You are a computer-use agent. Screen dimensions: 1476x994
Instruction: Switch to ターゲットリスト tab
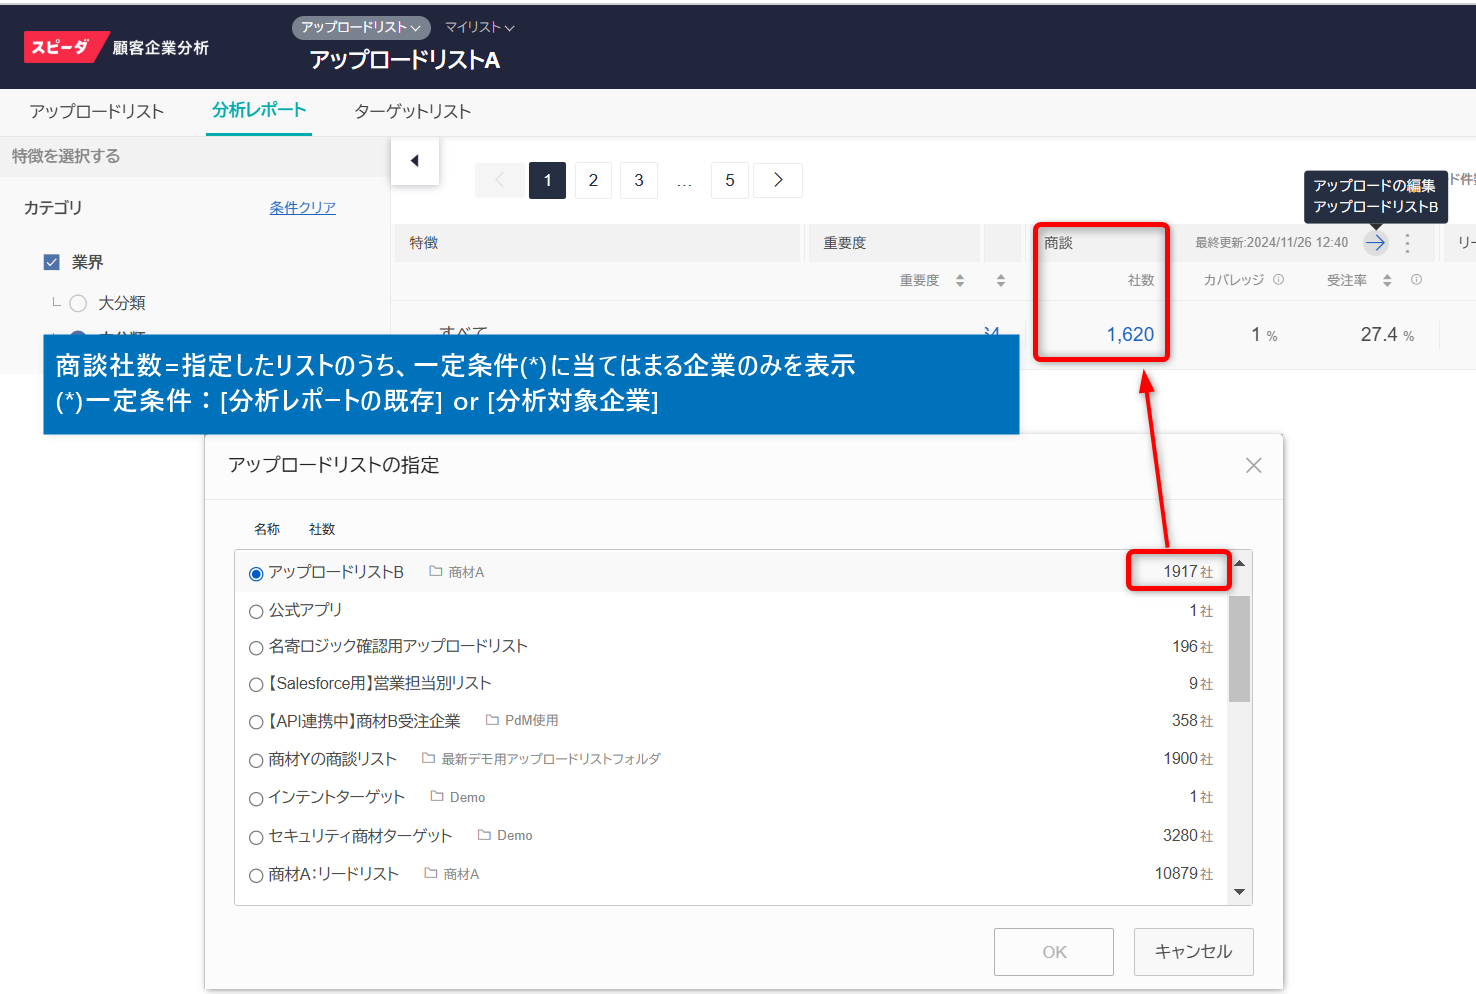(412, 111)
